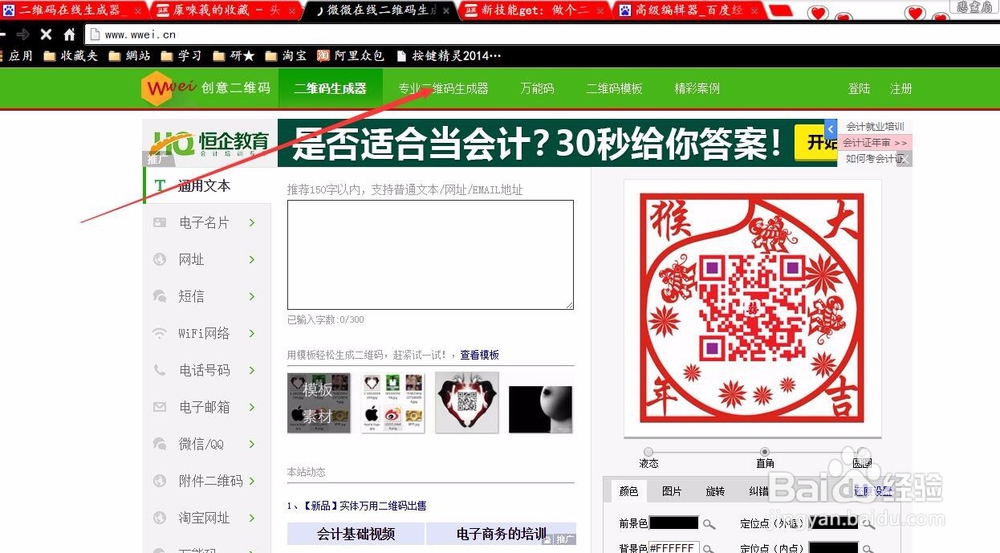Click the magnifier beside 前景色 swatch
The width and height of the screenshot is (1000, 553).
(x=709, y=524)
